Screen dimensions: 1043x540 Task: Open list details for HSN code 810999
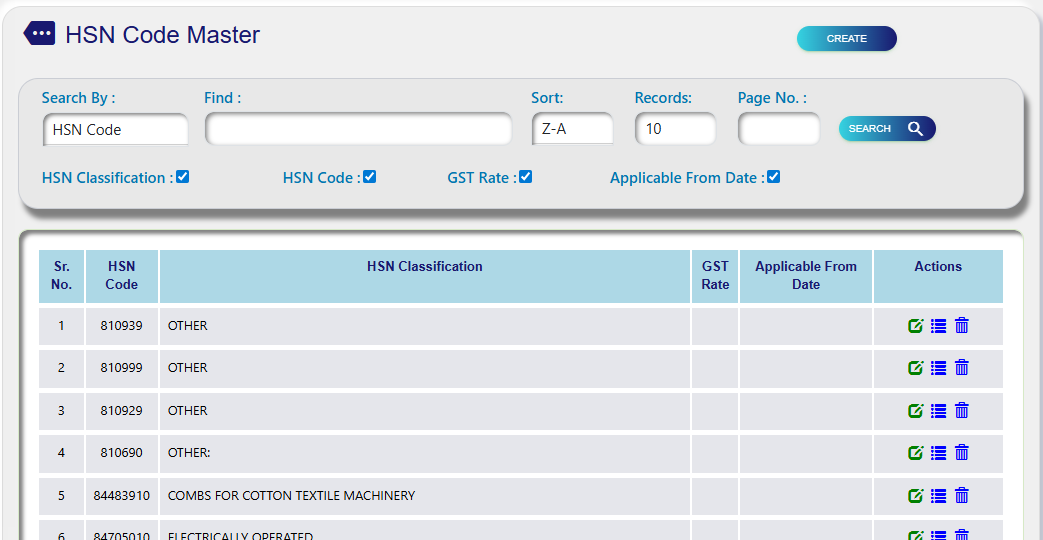938,368
